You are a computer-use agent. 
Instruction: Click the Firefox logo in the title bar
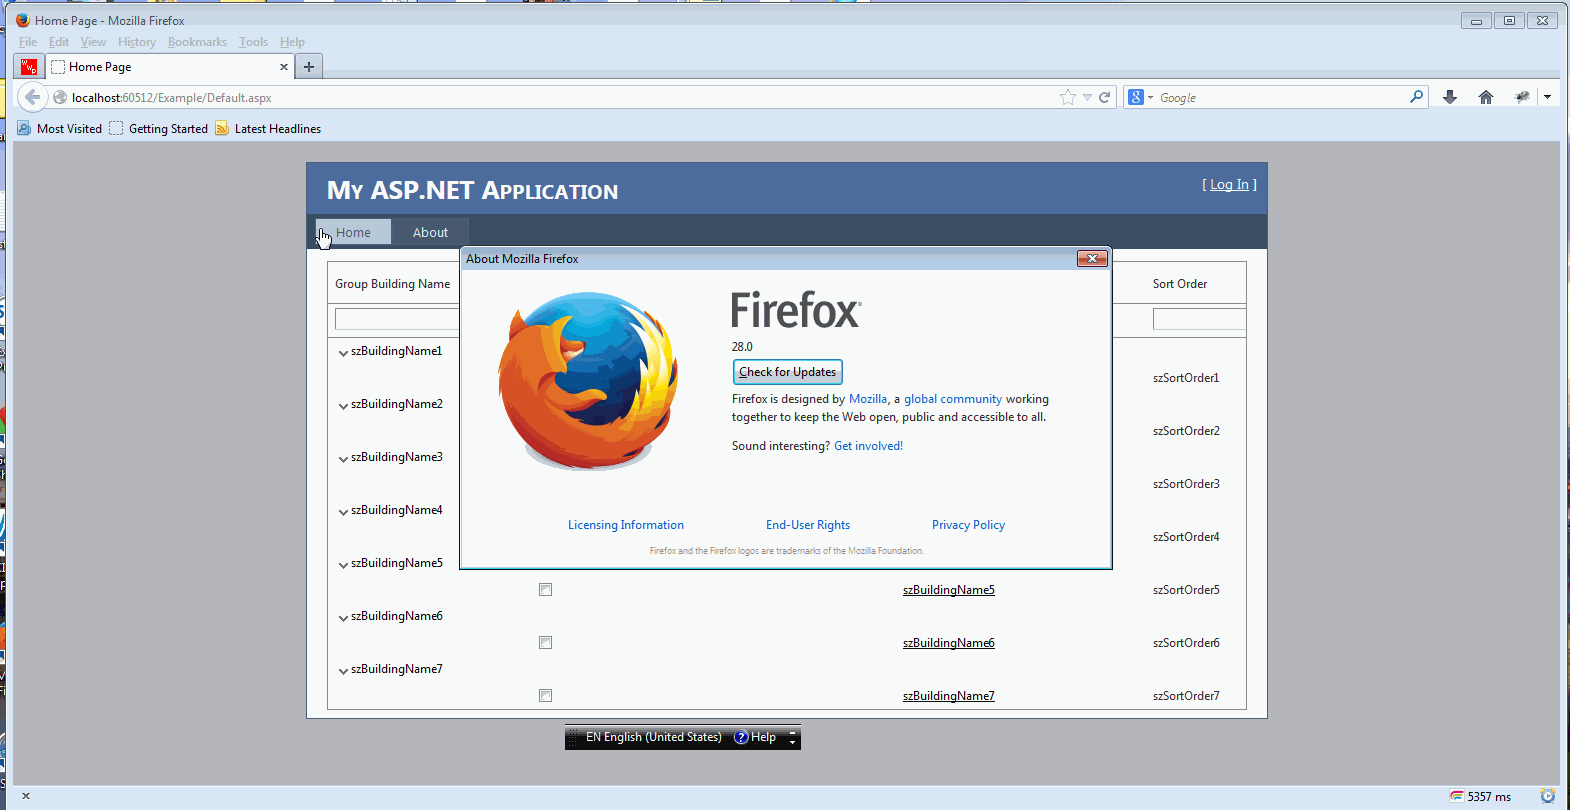[23, 20]
